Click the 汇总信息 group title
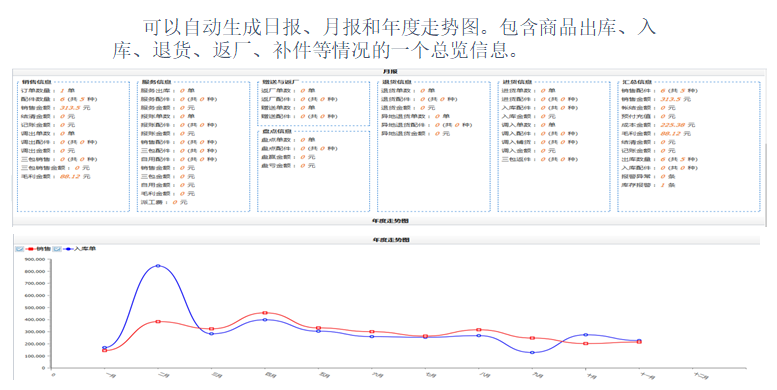 [637, 82]
